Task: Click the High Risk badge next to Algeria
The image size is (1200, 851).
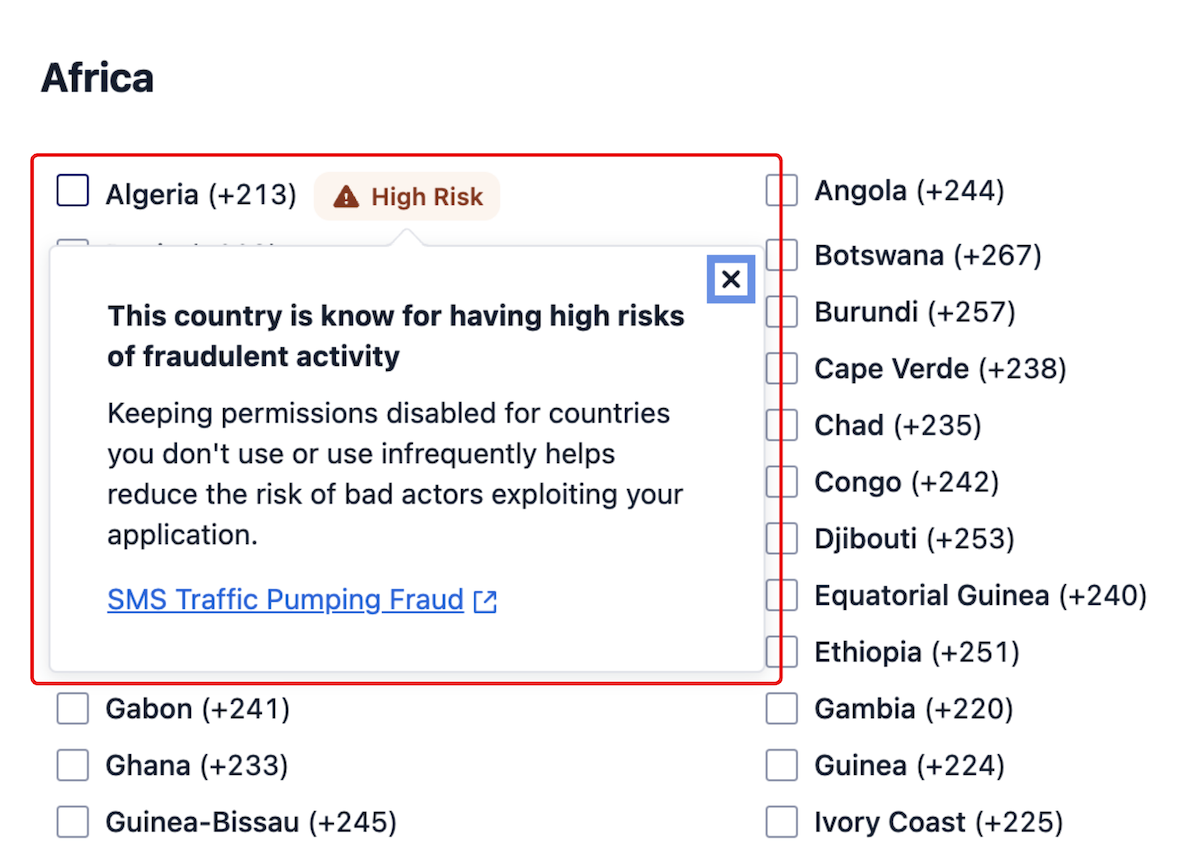Action: tap(407, 196)
